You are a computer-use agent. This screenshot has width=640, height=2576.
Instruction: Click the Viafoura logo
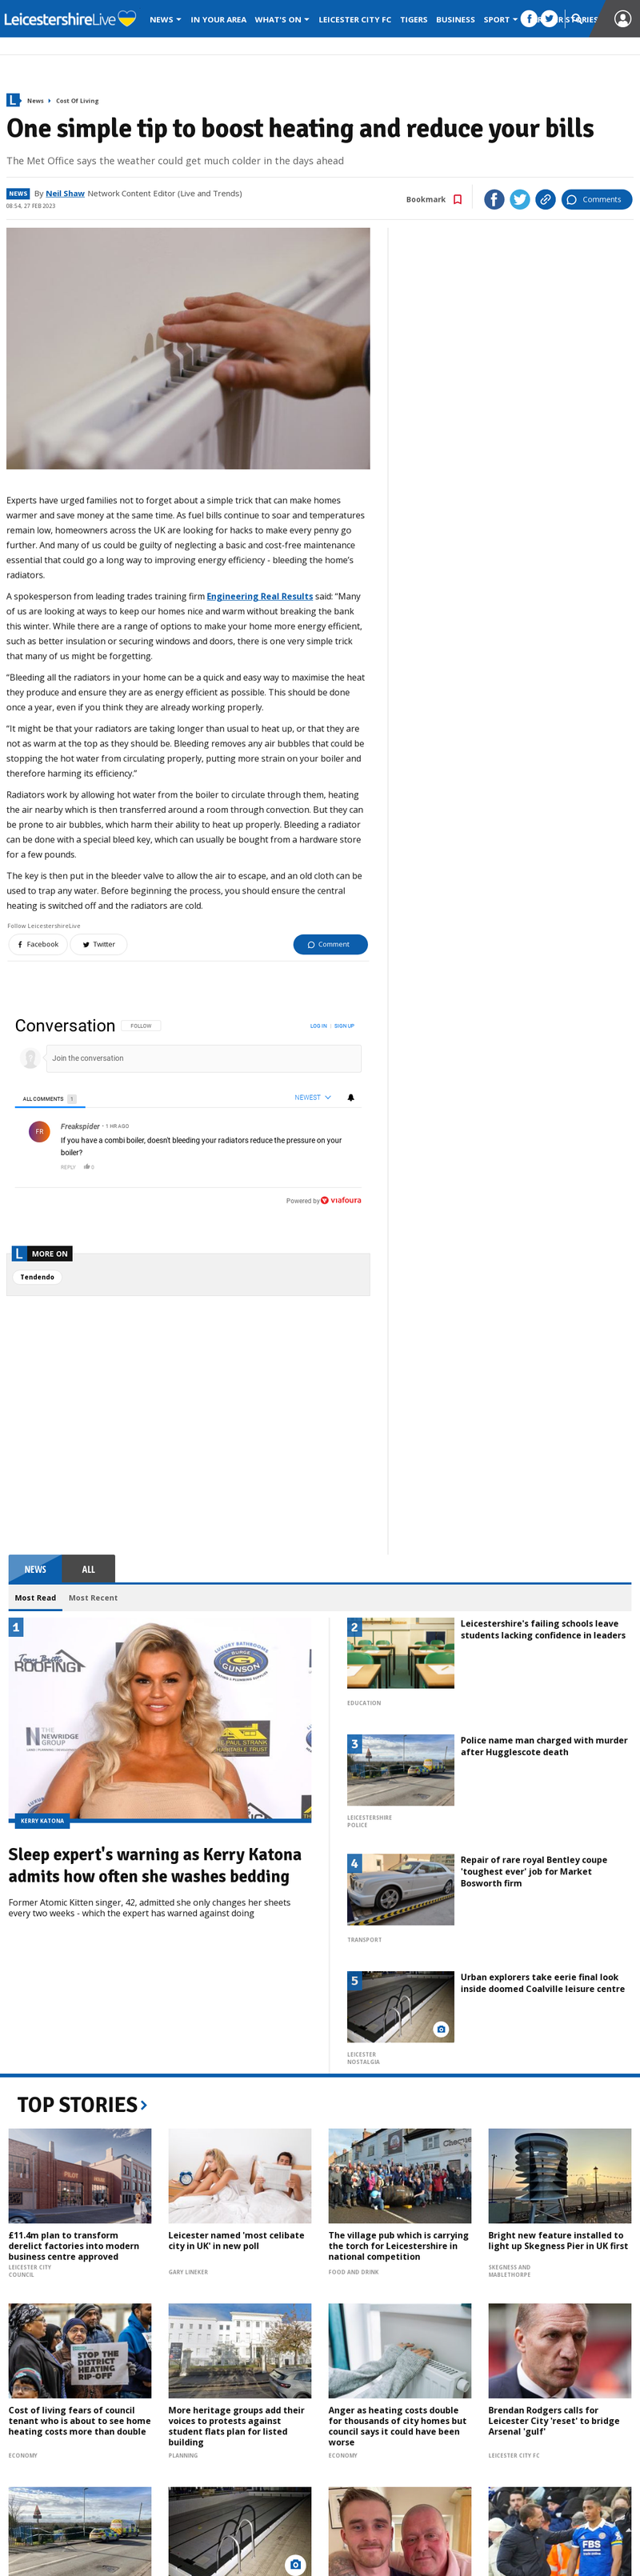tap(341, 1200)
